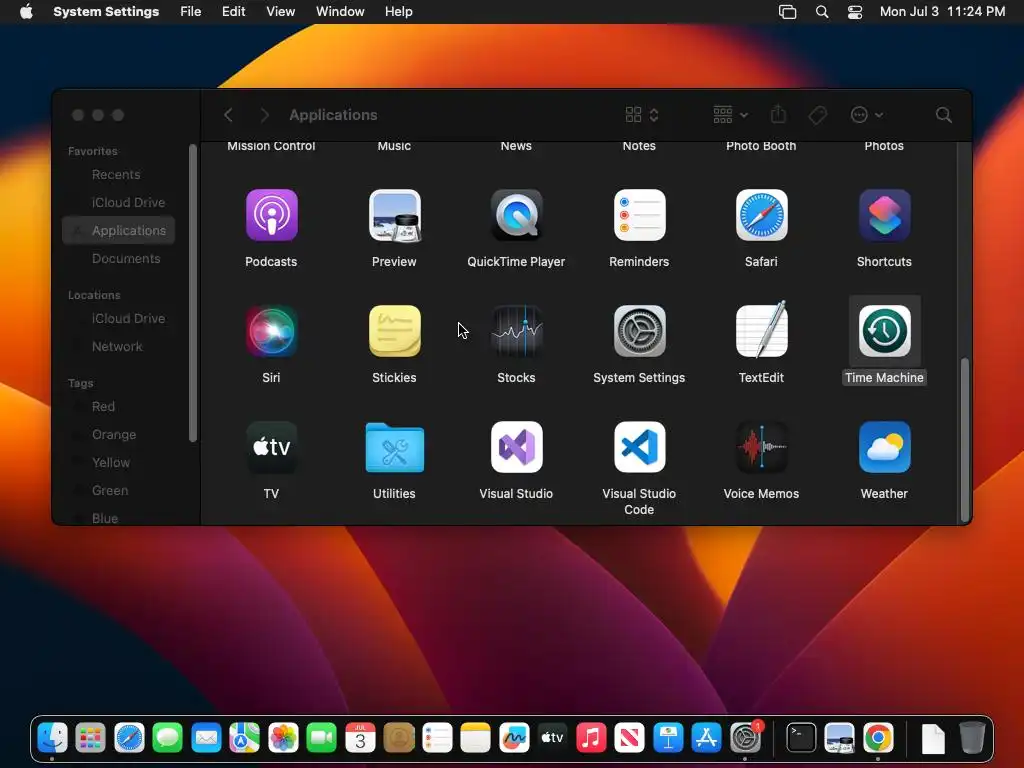1024x768 pixels.
Task: Open Freeform from the Dock
Action: click(514, 738)
